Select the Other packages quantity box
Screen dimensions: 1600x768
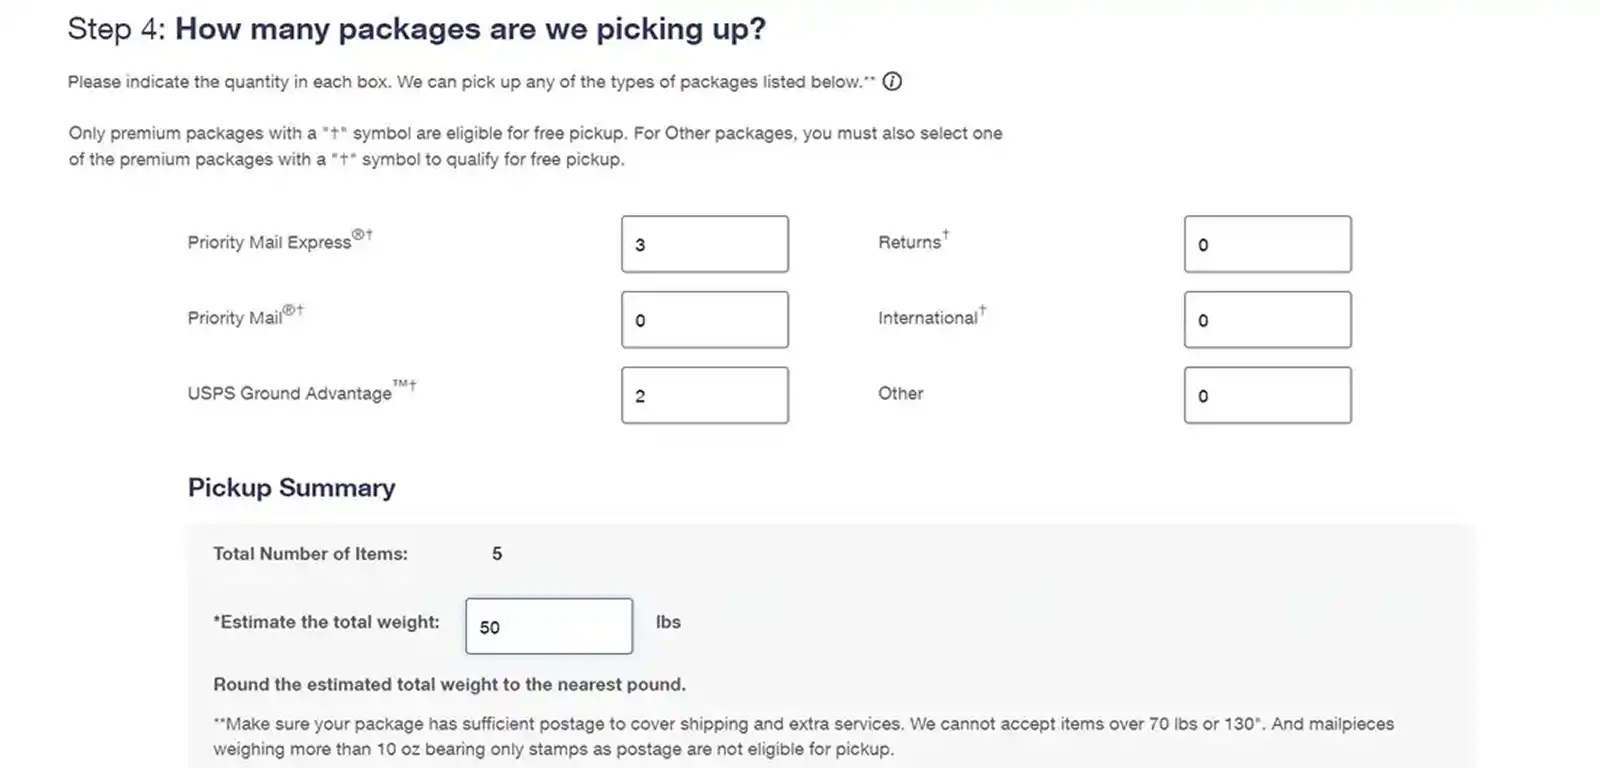tap(1266, 395)
